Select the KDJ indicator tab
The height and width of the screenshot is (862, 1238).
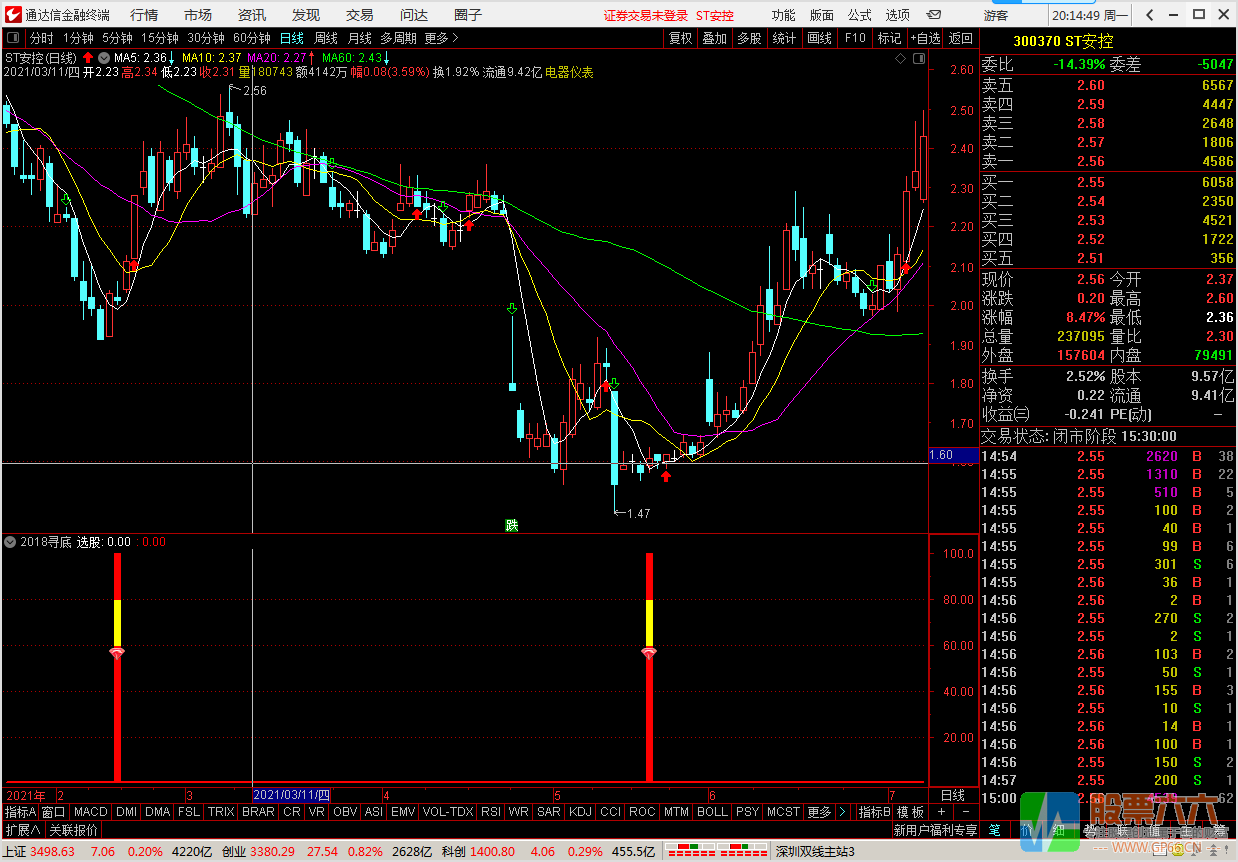tap(580, 812)
